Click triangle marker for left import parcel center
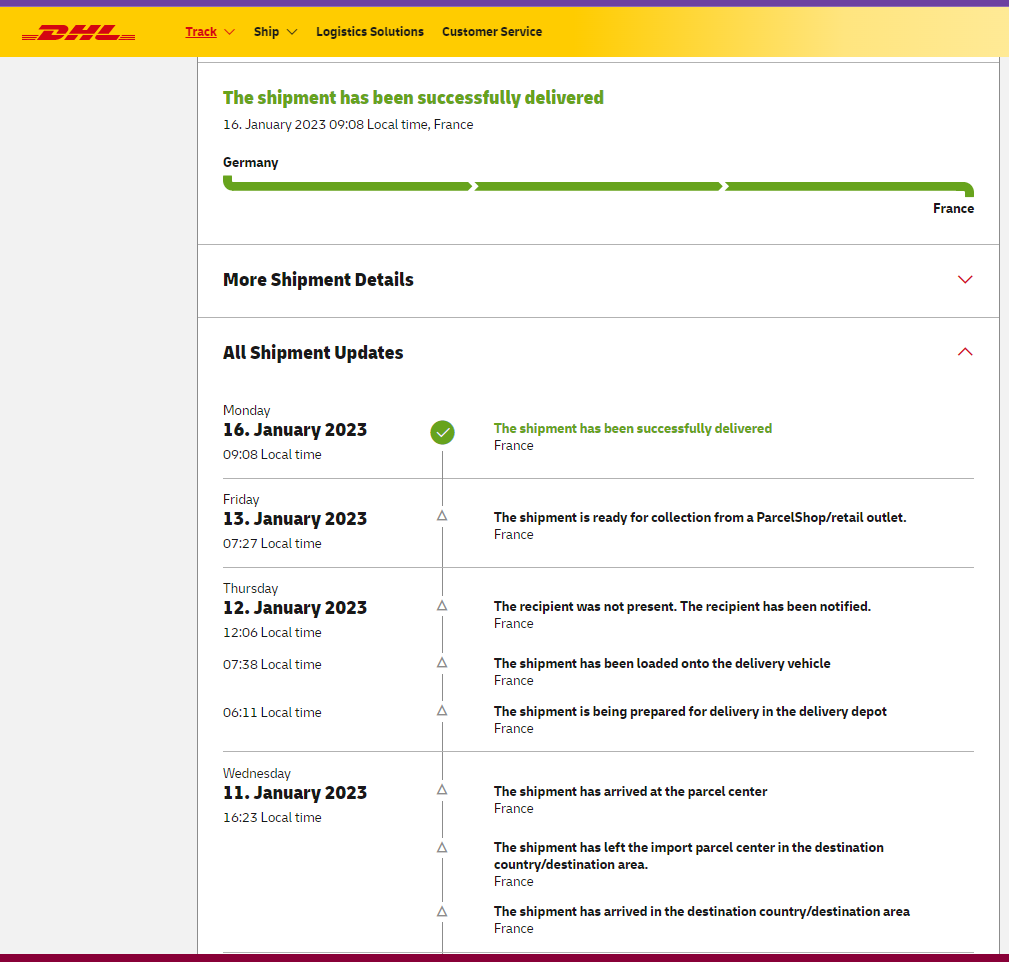This screenshot has width=1009, height=962. [442, 848]
